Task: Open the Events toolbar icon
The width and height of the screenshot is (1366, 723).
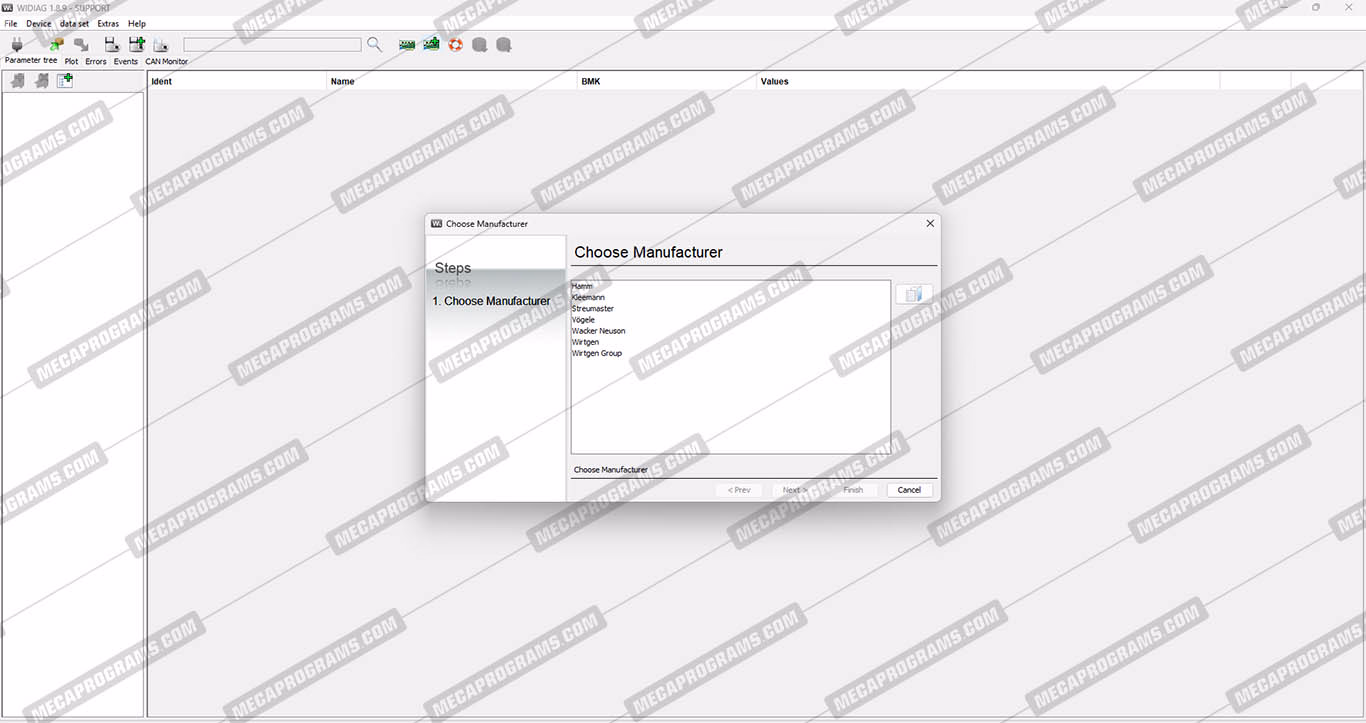Action: (x=136, y=45)
